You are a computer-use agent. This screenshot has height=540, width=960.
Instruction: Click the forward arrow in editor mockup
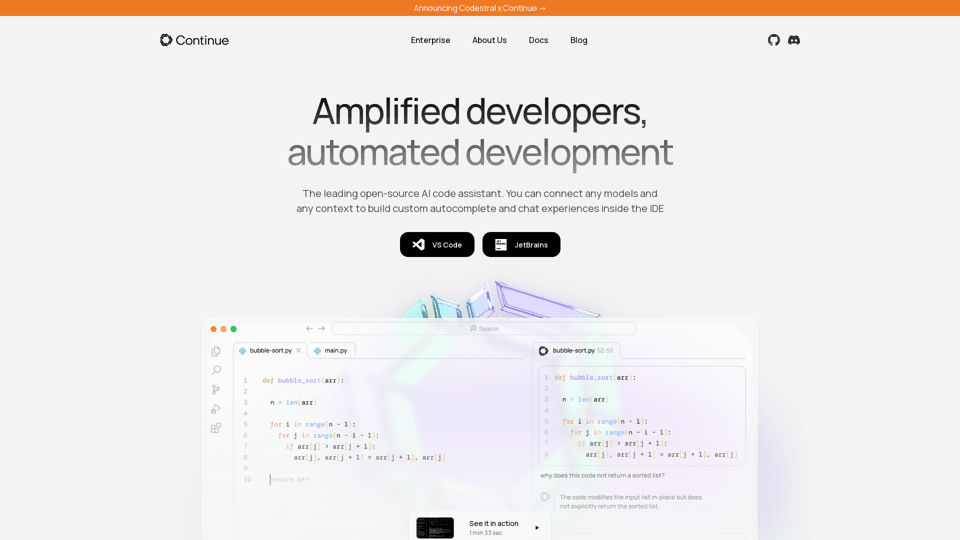coord(321,329)
